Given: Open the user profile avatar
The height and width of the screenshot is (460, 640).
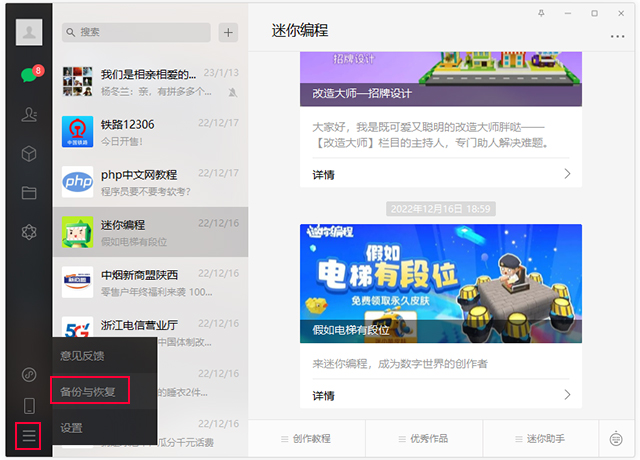Looking at the screenshot, I should [29, 32].
